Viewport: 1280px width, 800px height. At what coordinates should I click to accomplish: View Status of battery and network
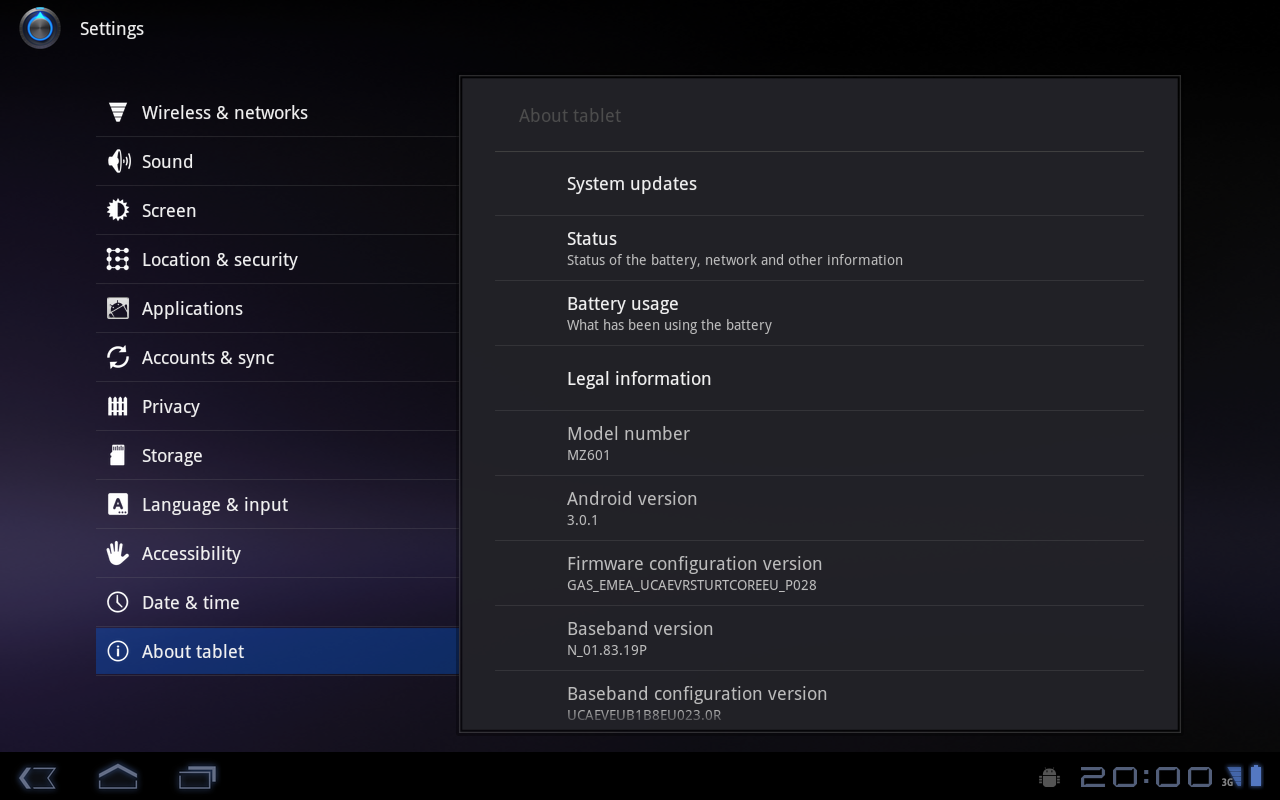[819, 248]
